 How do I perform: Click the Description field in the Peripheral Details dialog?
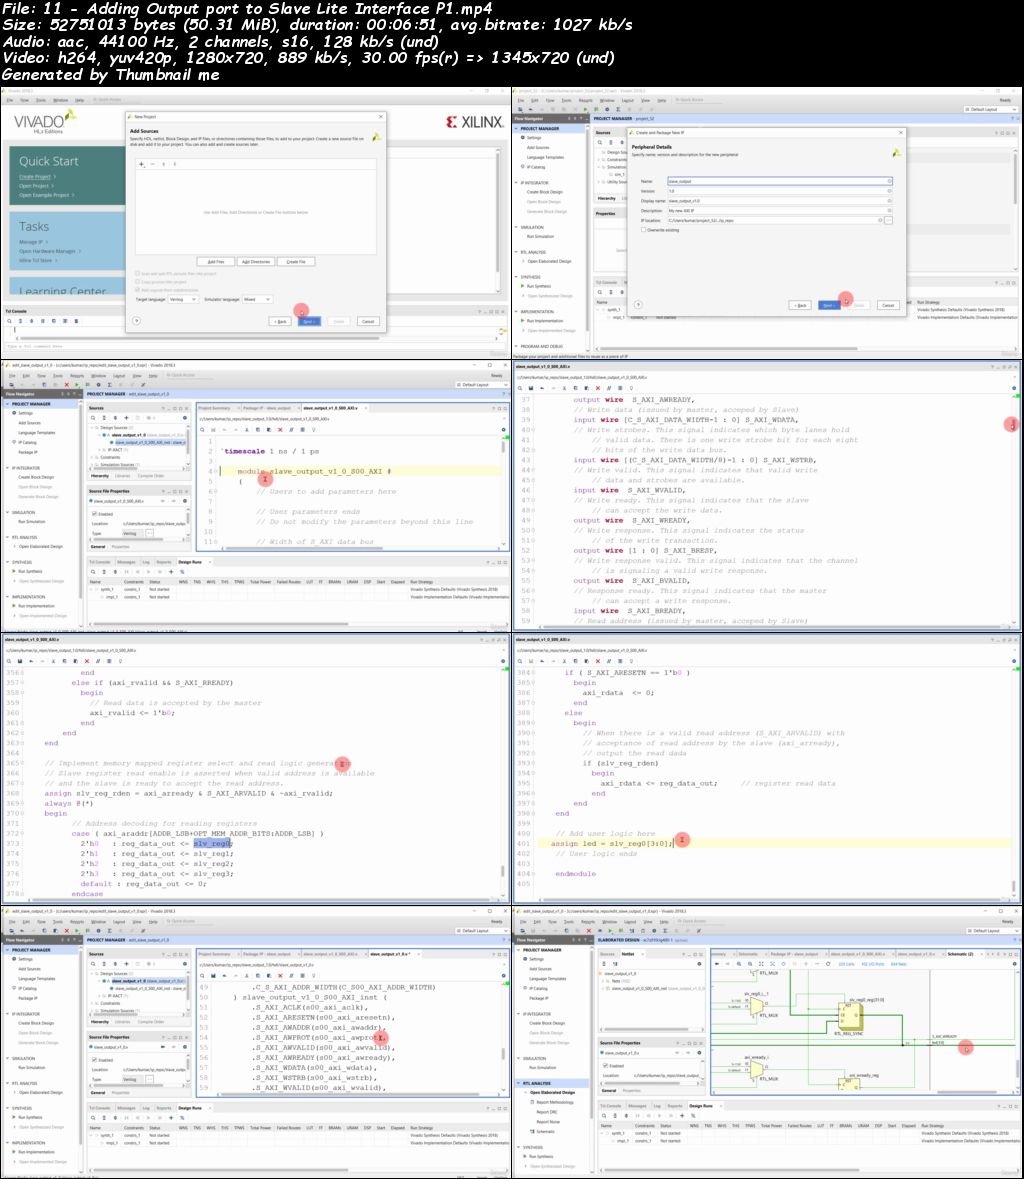coord(780,211)
